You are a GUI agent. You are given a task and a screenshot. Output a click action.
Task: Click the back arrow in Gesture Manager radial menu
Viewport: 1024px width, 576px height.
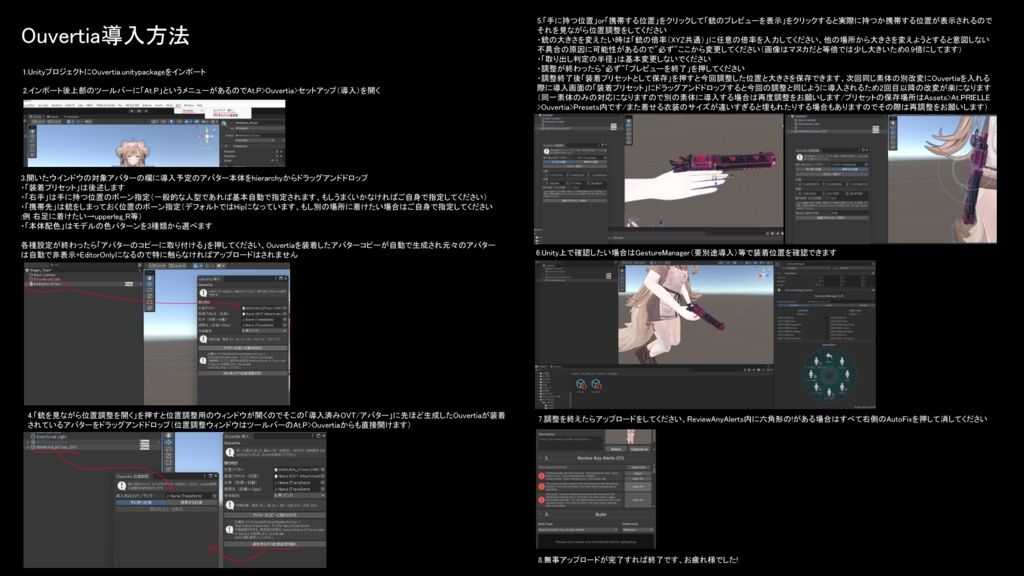click(x=829, y=357)
